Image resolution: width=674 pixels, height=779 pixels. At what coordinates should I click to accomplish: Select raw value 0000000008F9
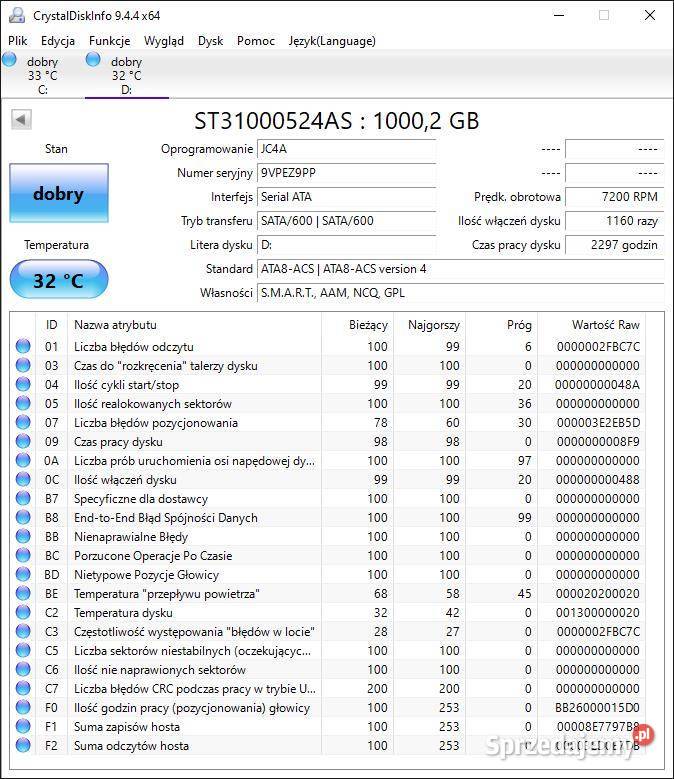point(598,442)
